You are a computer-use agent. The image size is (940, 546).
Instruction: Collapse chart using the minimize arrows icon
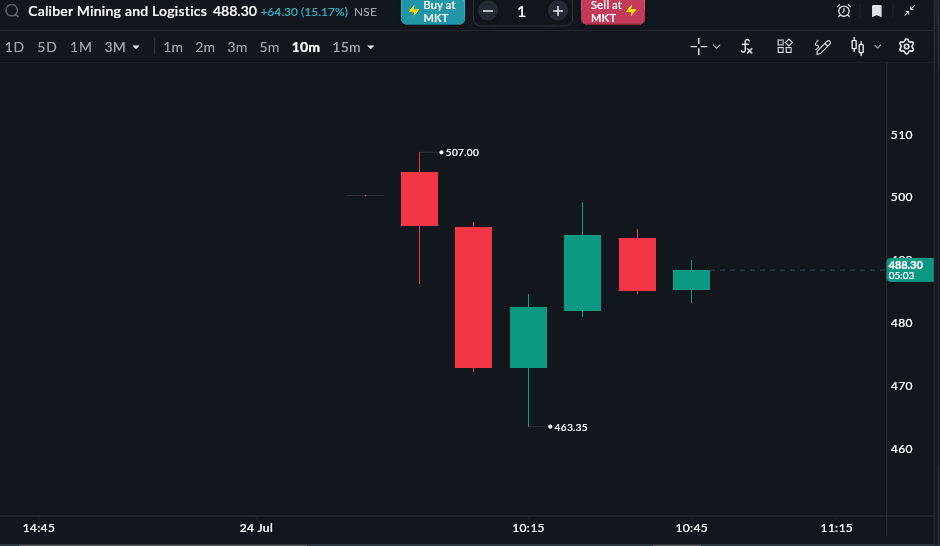909,10
